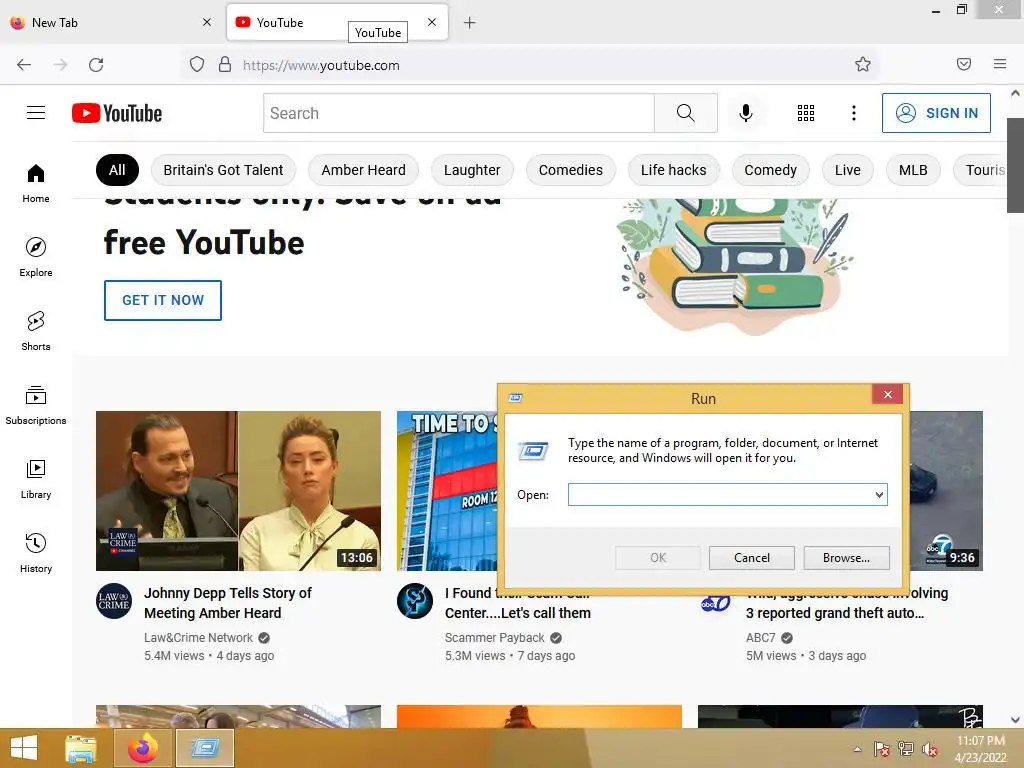The image size is (1024, 768).
Task: Open the YouTube apps grid icon
Action: [x=806, y=113]
